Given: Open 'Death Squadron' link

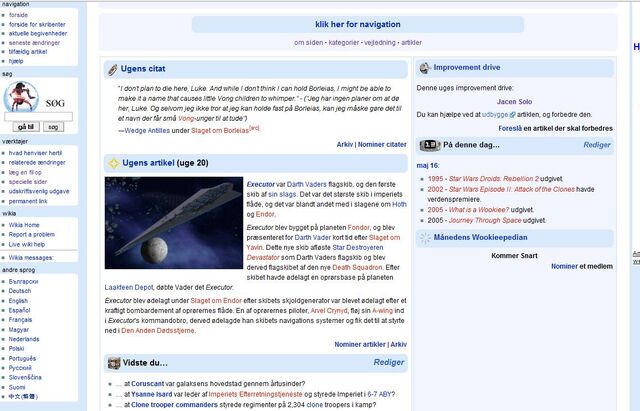Looking at the screenshot, I should [x=357, y=268].
